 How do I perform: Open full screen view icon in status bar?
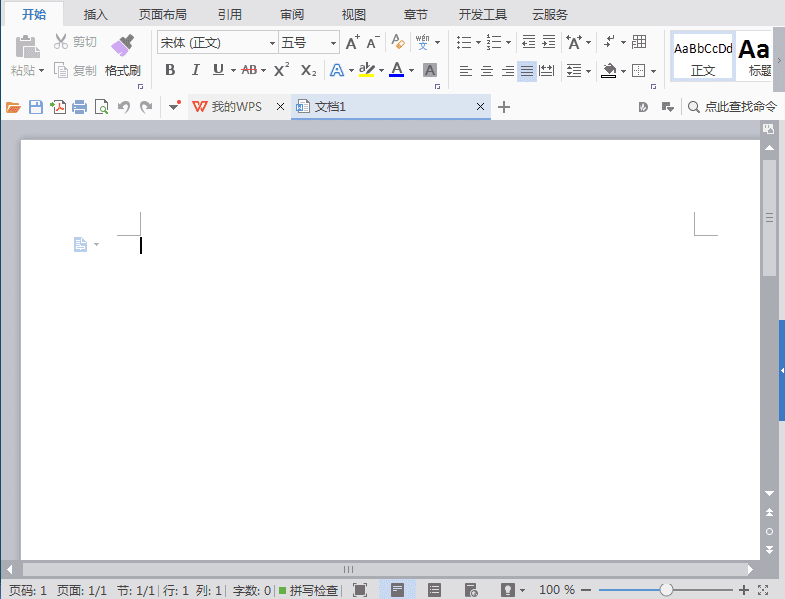360,590
